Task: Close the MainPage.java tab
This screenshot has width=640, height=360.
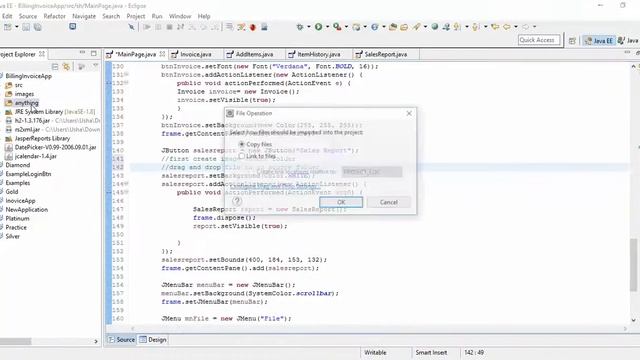Action: 162,54
